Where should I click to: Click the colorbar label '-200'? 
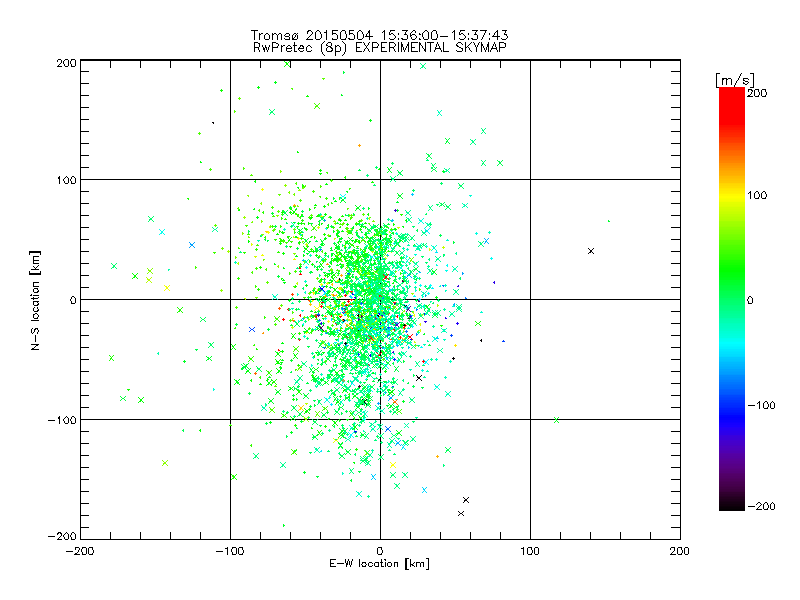[x=761, y=506]
